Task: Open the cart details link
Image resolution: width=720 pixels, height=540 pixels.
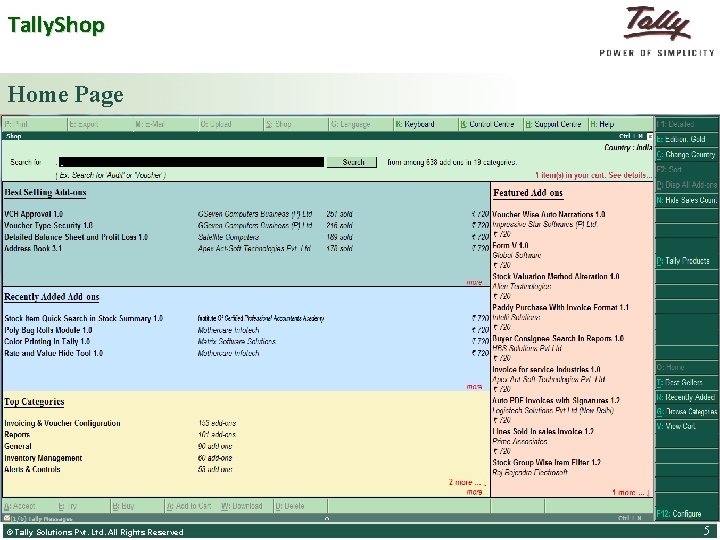Action: [x=593, y=175]
